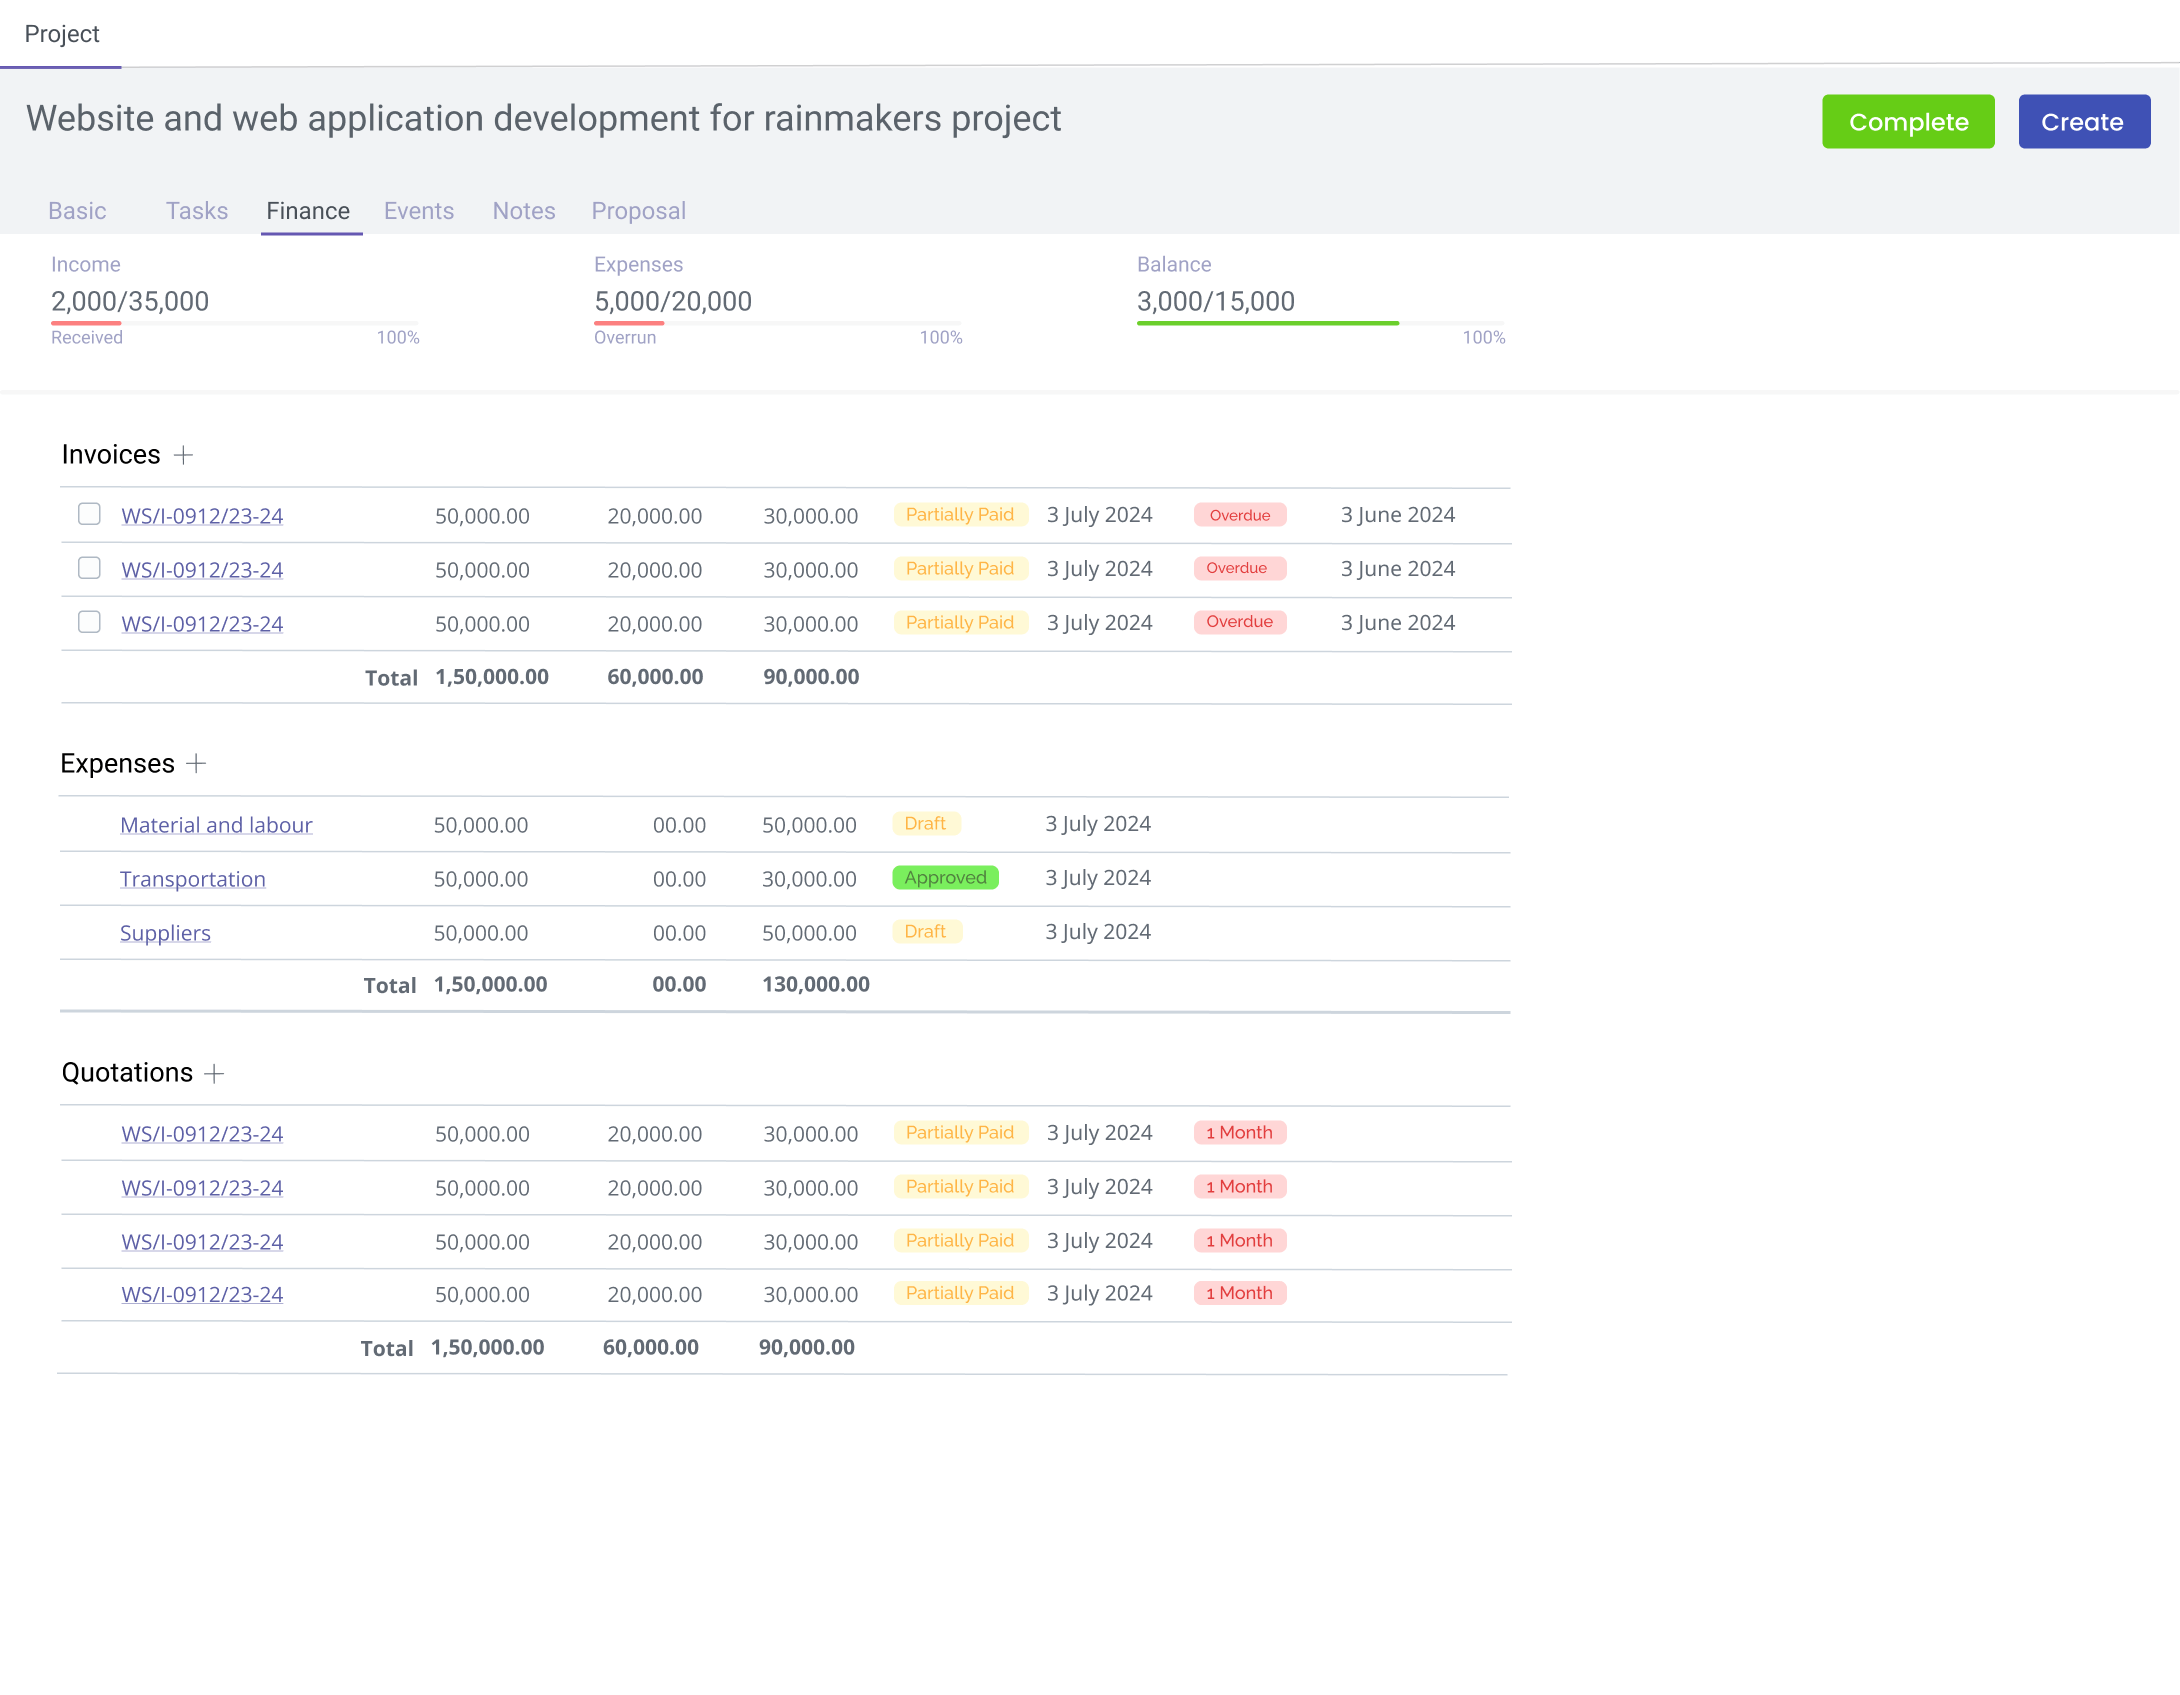The image size is (2180, 1695).
Task: Open the Transportation expense link
Action: point(193,879)
